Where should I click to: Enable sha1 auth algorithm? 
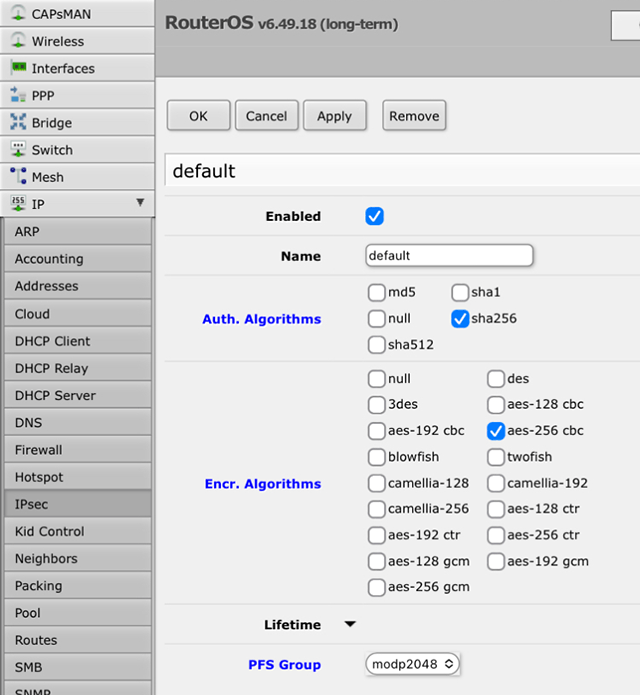[x=460, y=293]
